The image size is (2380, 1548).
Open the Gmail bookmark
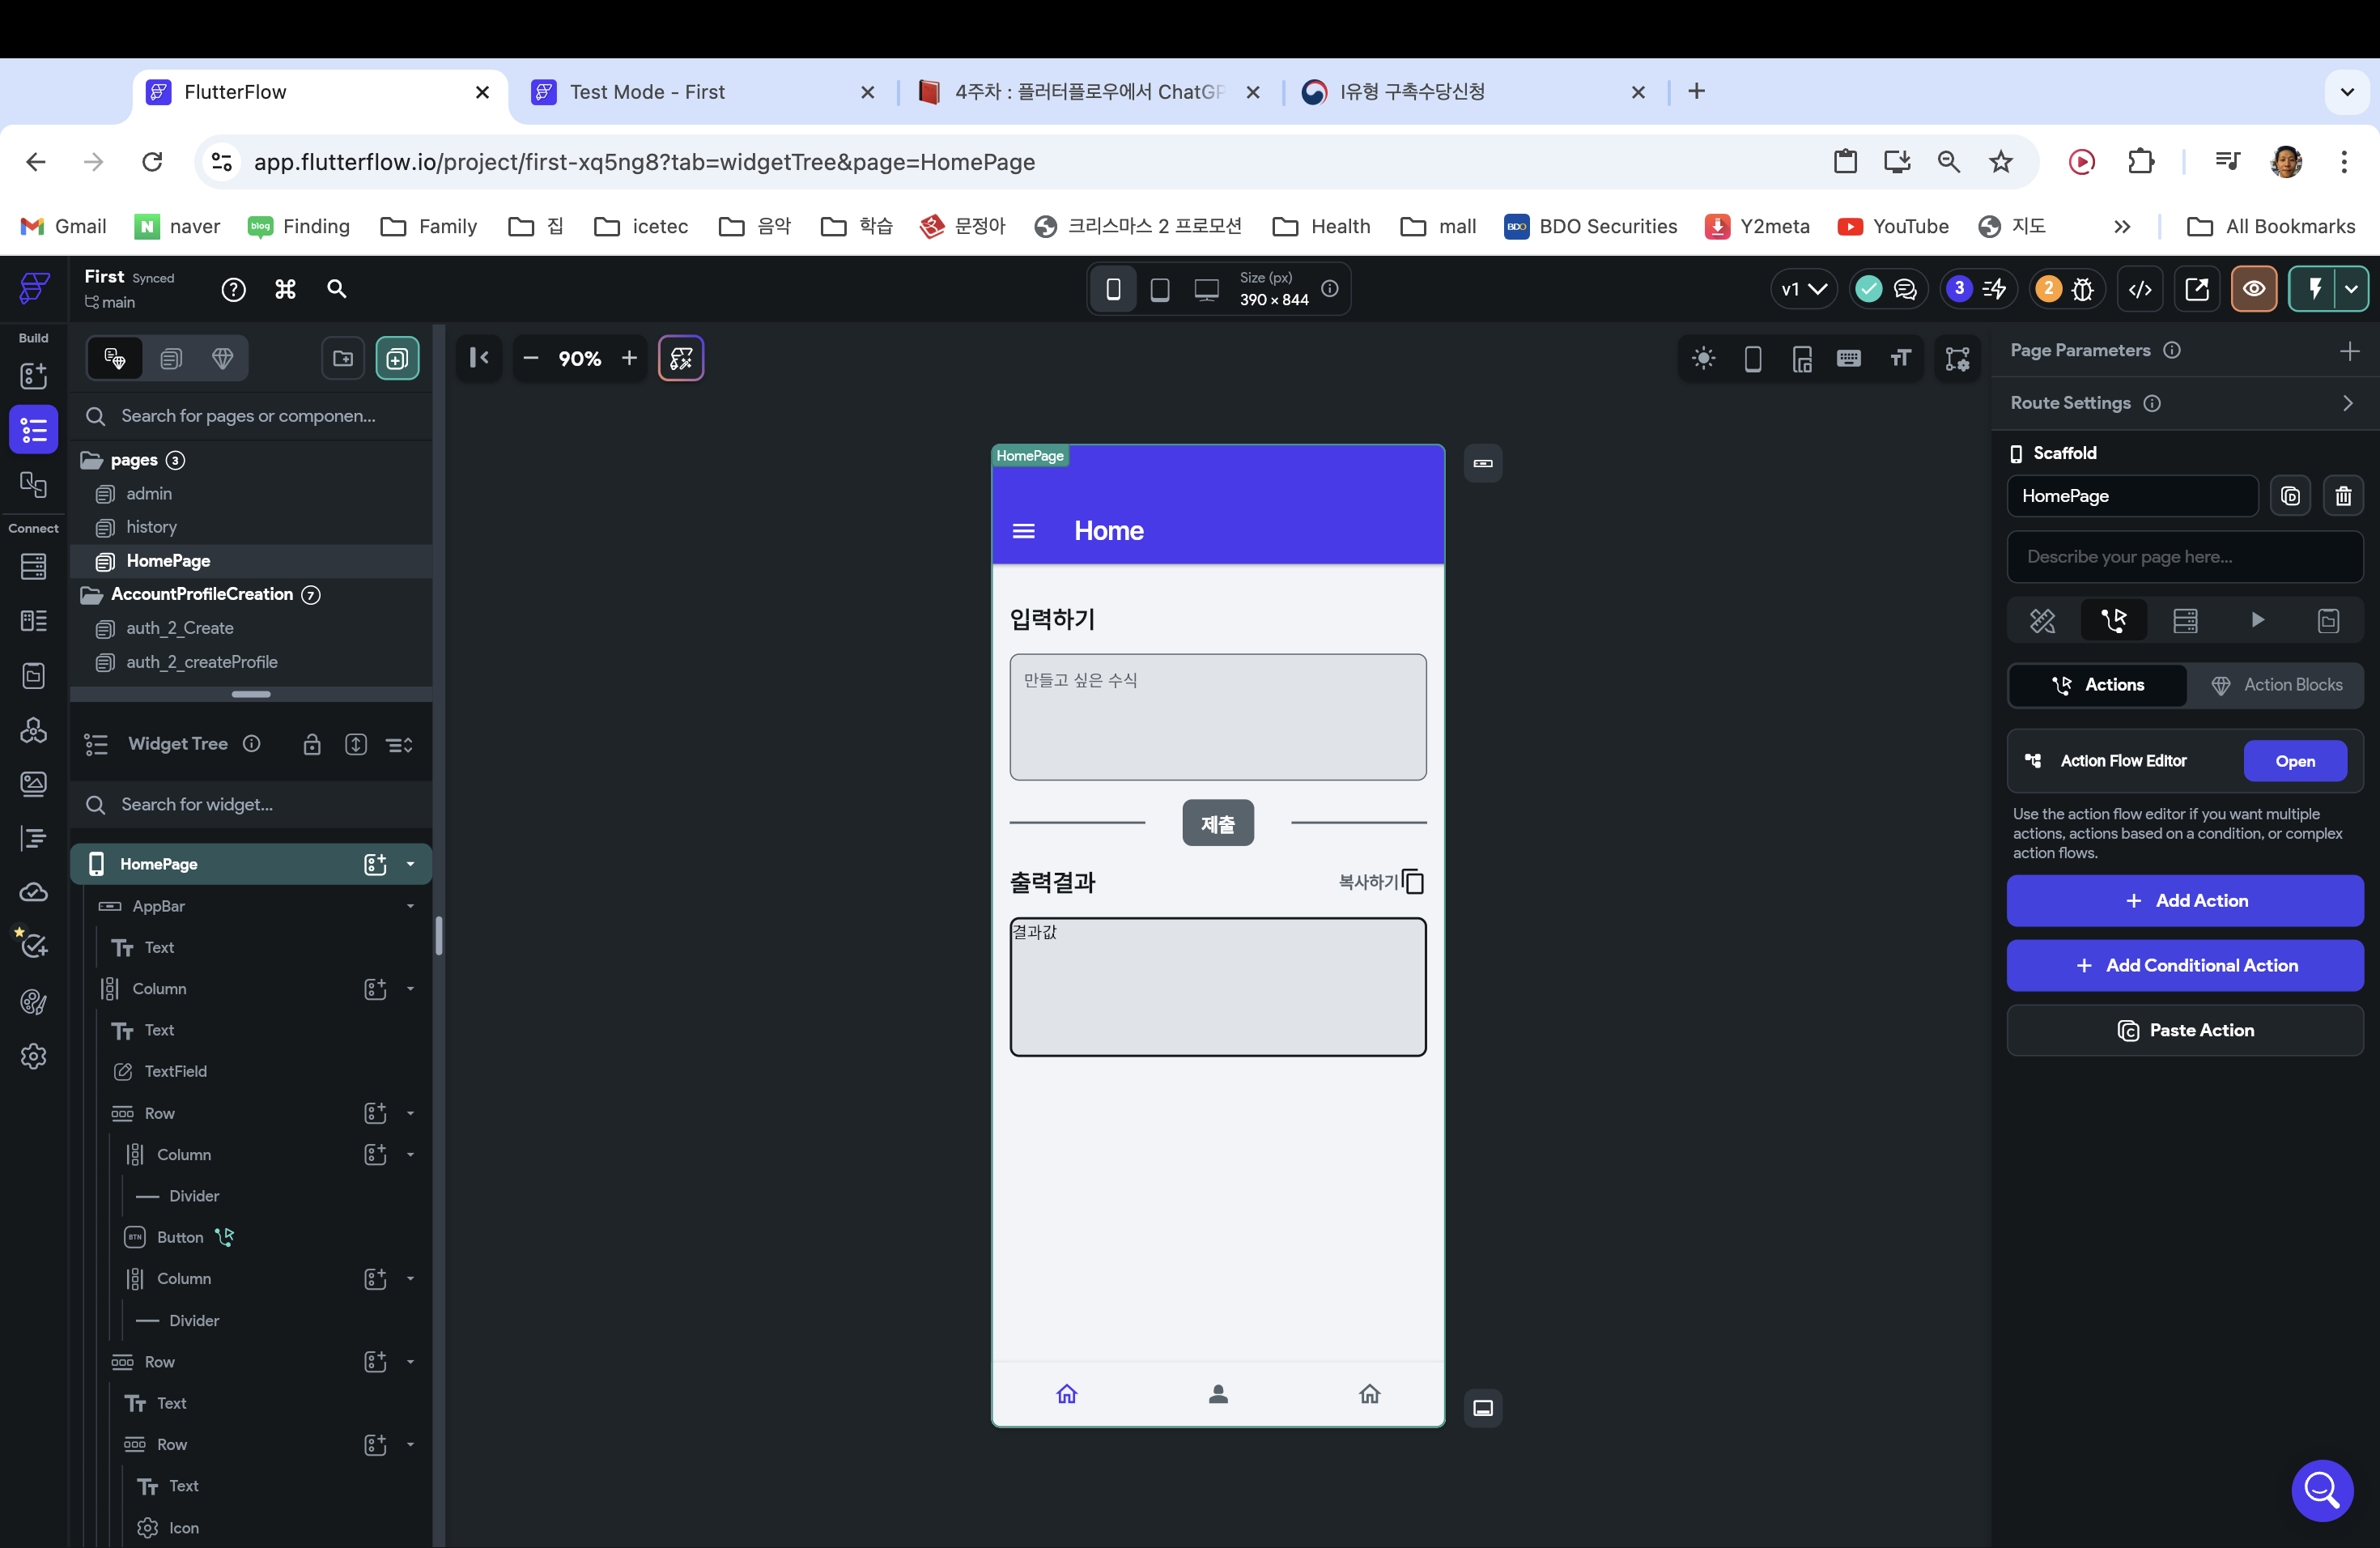tap(63, 227)
